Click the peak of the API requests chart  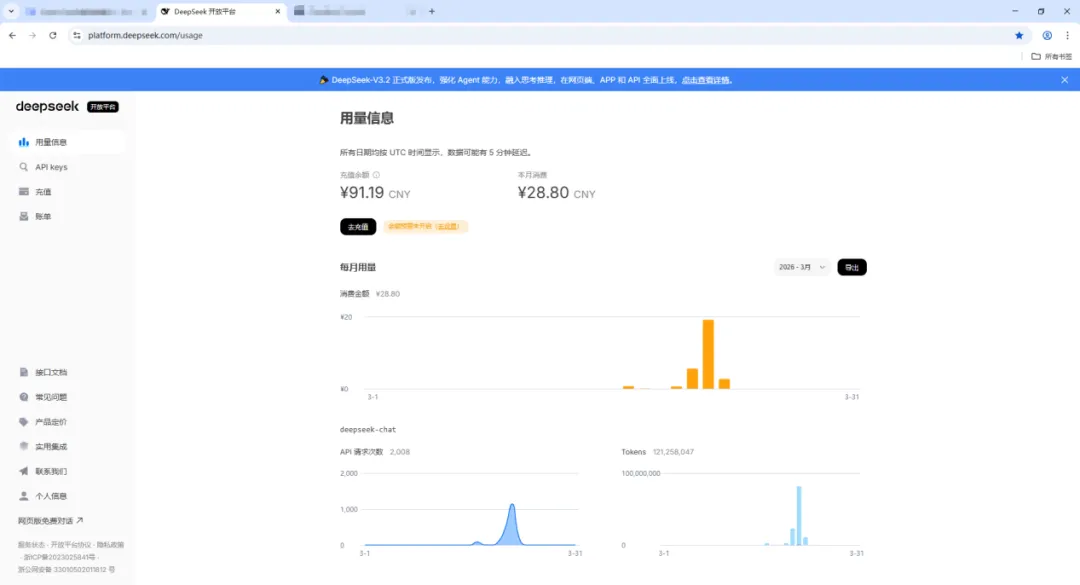(512, 505)
